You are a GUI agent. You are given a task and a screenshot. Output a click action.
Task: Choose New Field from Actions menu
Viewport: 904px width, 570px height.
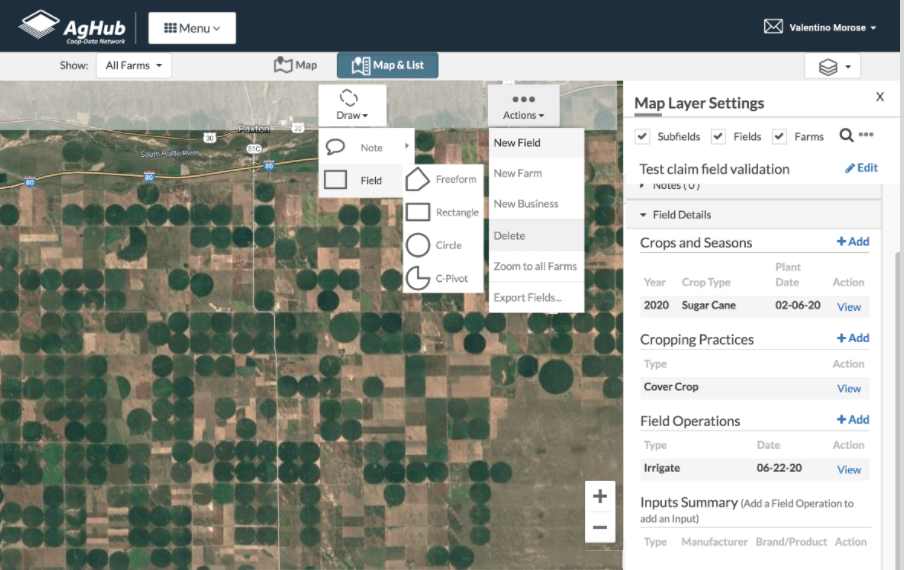pos(517,143)
